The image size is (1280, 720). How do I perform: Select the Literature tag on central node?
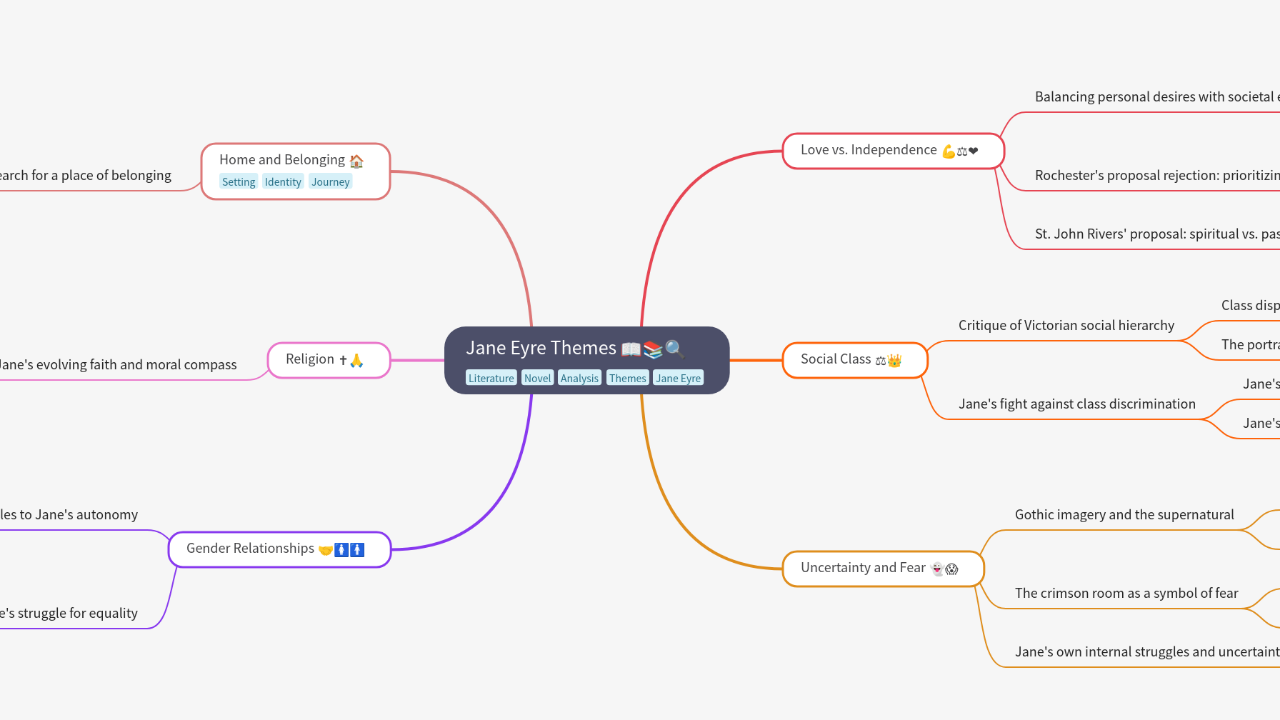pos(491,378)
